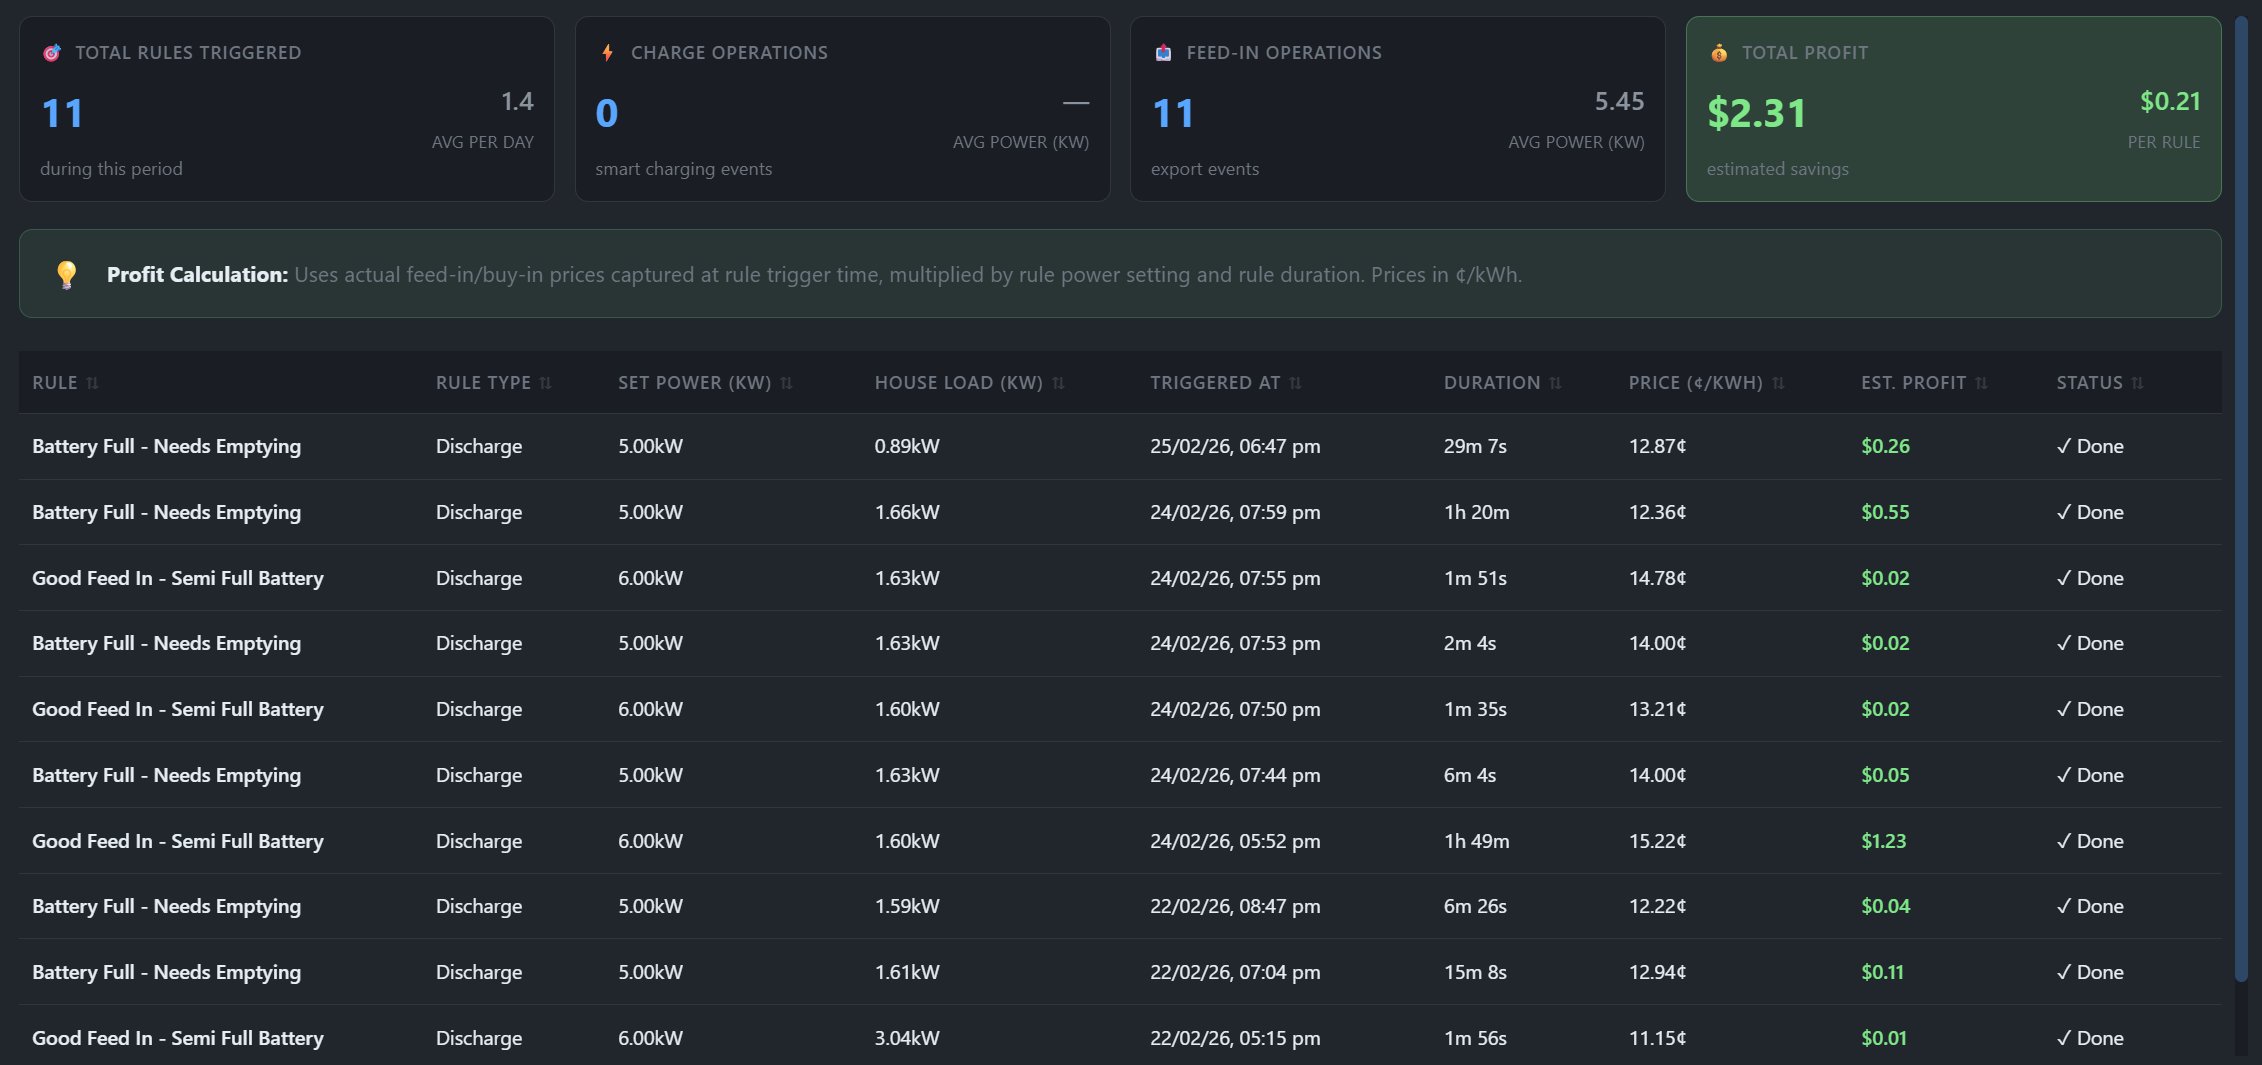This screenshot has width=2262, height=1065.
Task: Toggle sorting on the DURATION column
Action: (x=1555, y=382)
